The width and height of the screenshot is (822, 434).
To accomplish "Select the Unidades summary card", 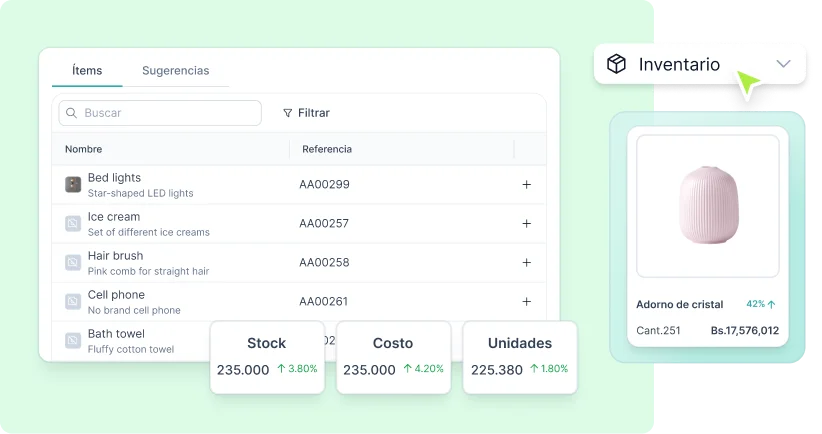I will [x=519, y=357].
